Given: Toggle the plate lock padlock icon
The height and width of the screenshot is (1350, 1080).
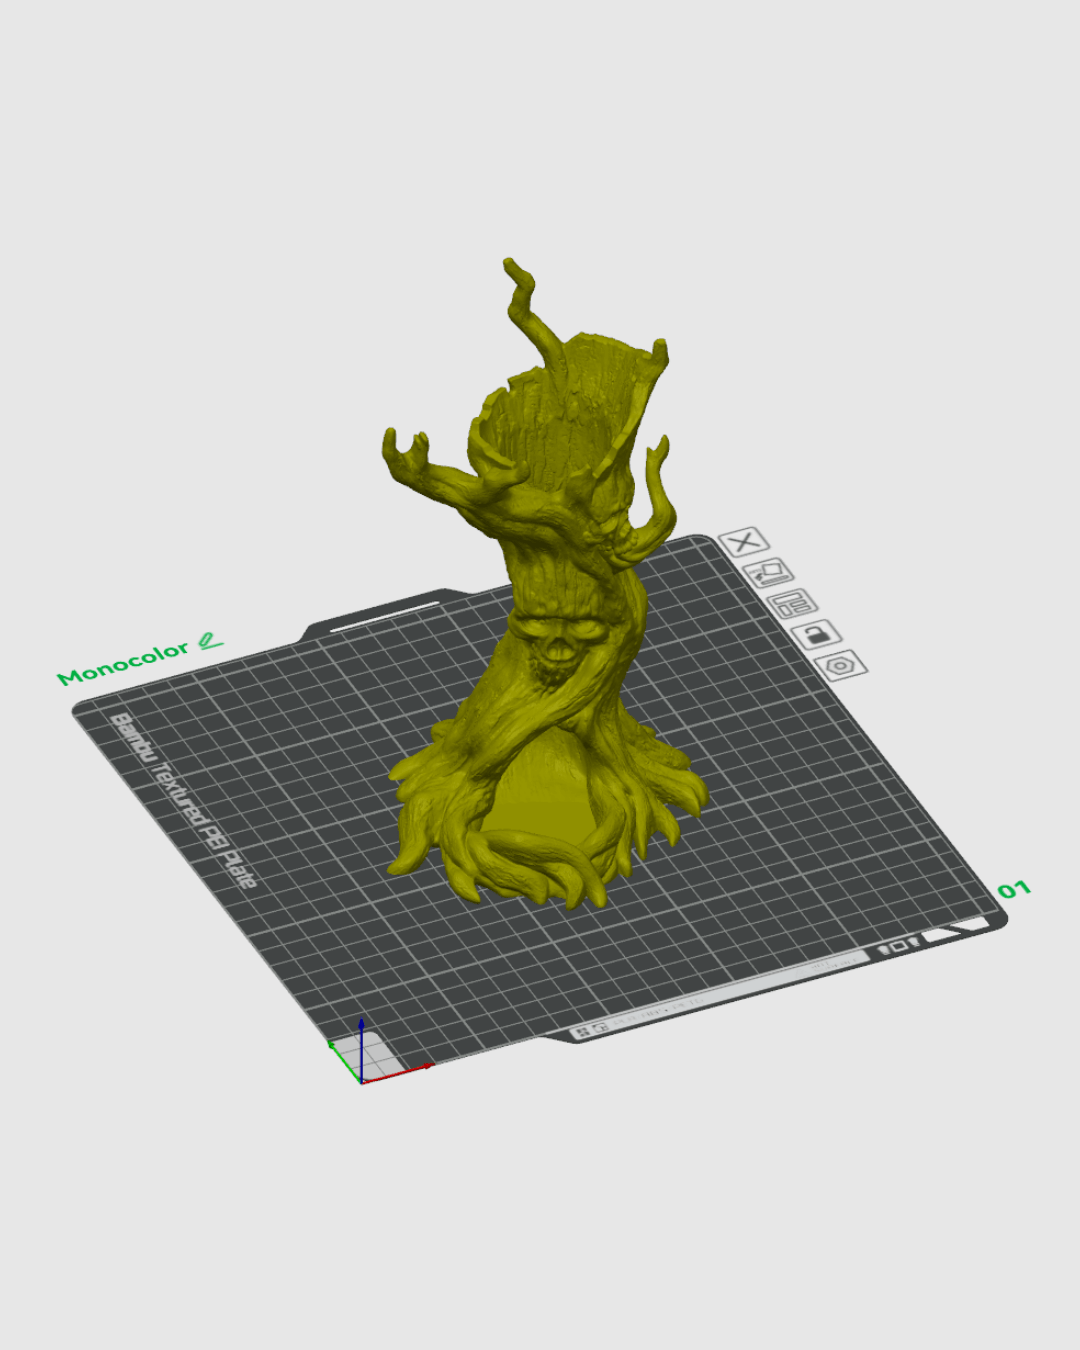Looking at the screenshot, I should (816, 634).
